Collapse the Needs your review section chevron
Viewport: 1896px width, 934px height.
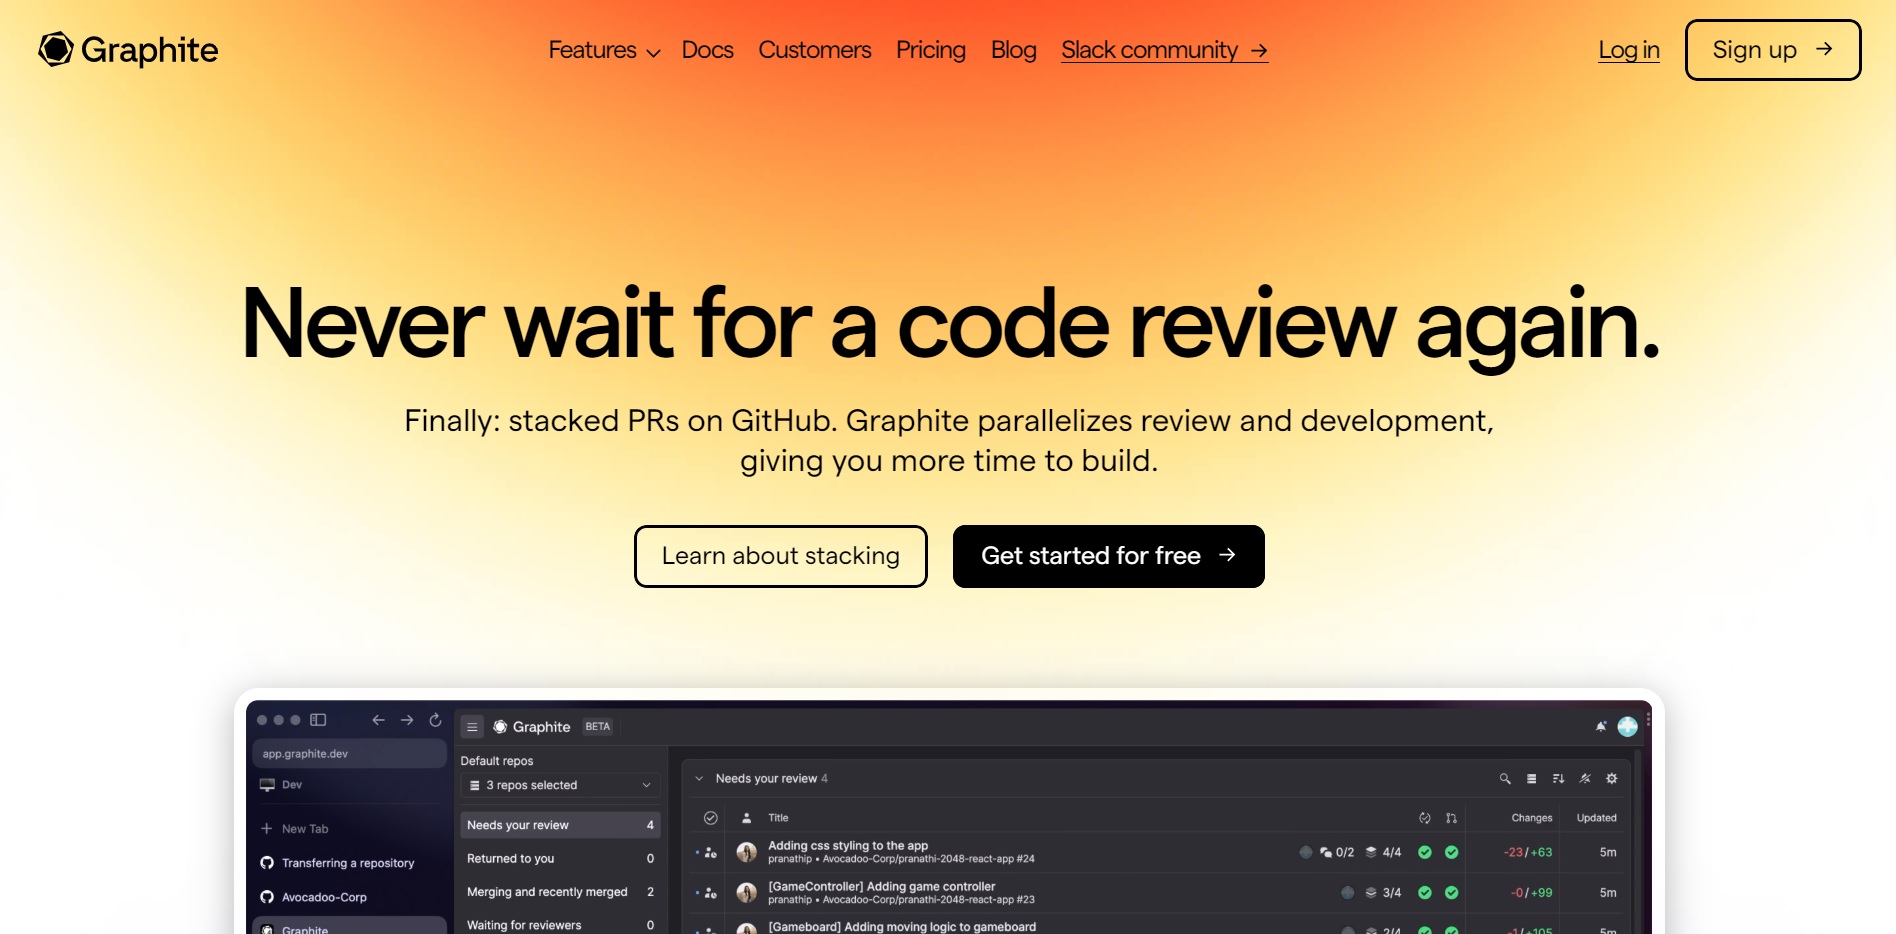click(x=699, y=779)
